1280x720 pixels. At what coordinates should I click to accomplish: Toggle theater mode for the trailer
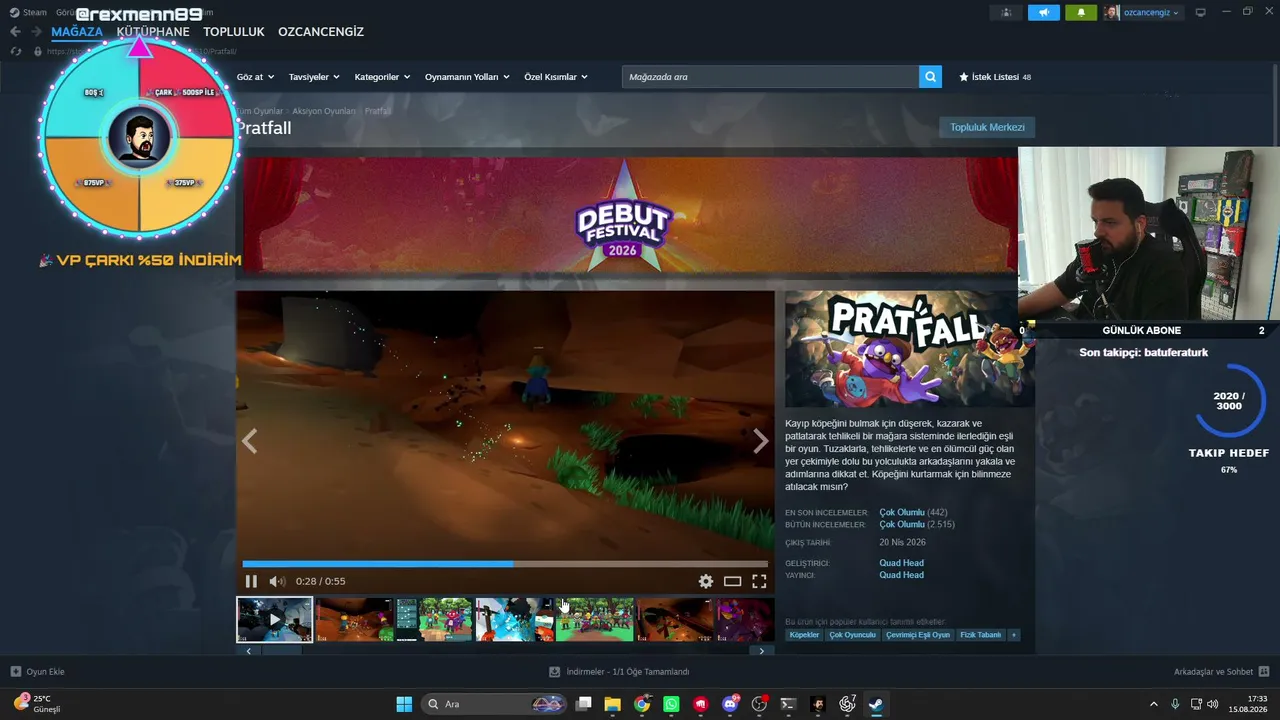pyautogui.click(x=732, y=581)
